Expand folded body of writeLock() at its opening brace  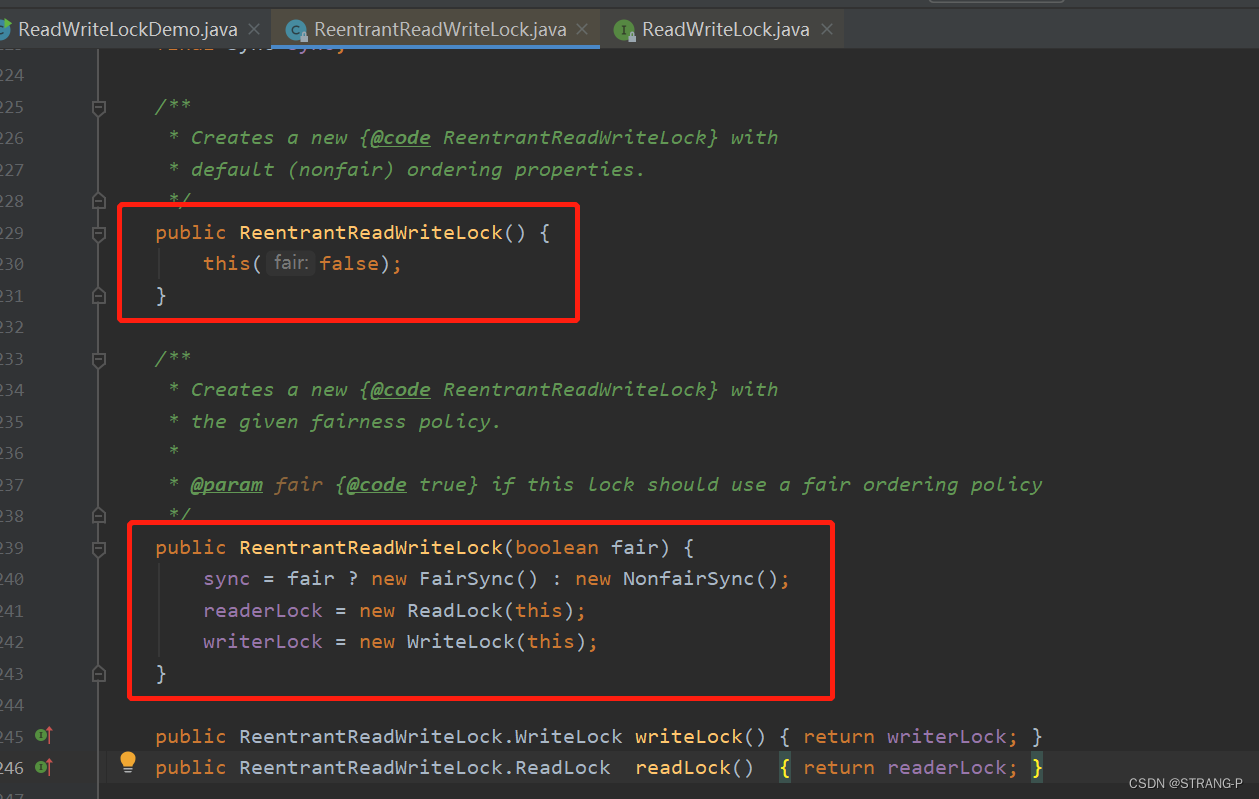(785, 737)
